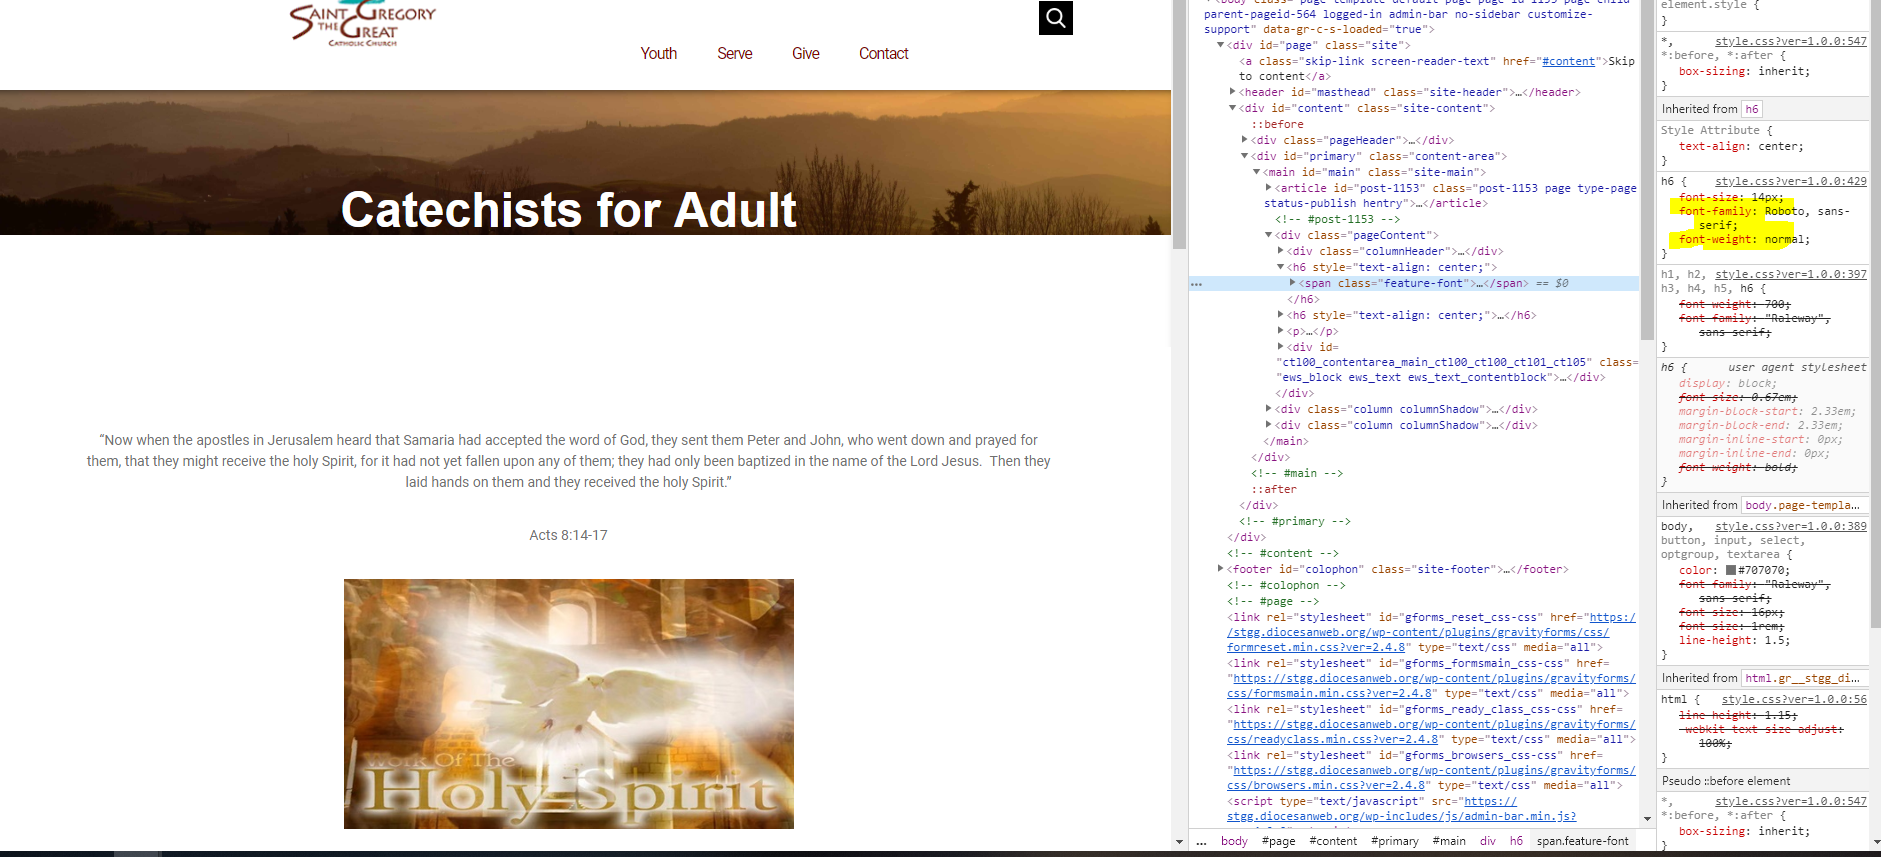This screenshot has height=857, width=1881.
Task: Select the Give navigation item
Action: pyautogui.click(x=805, y=54)
